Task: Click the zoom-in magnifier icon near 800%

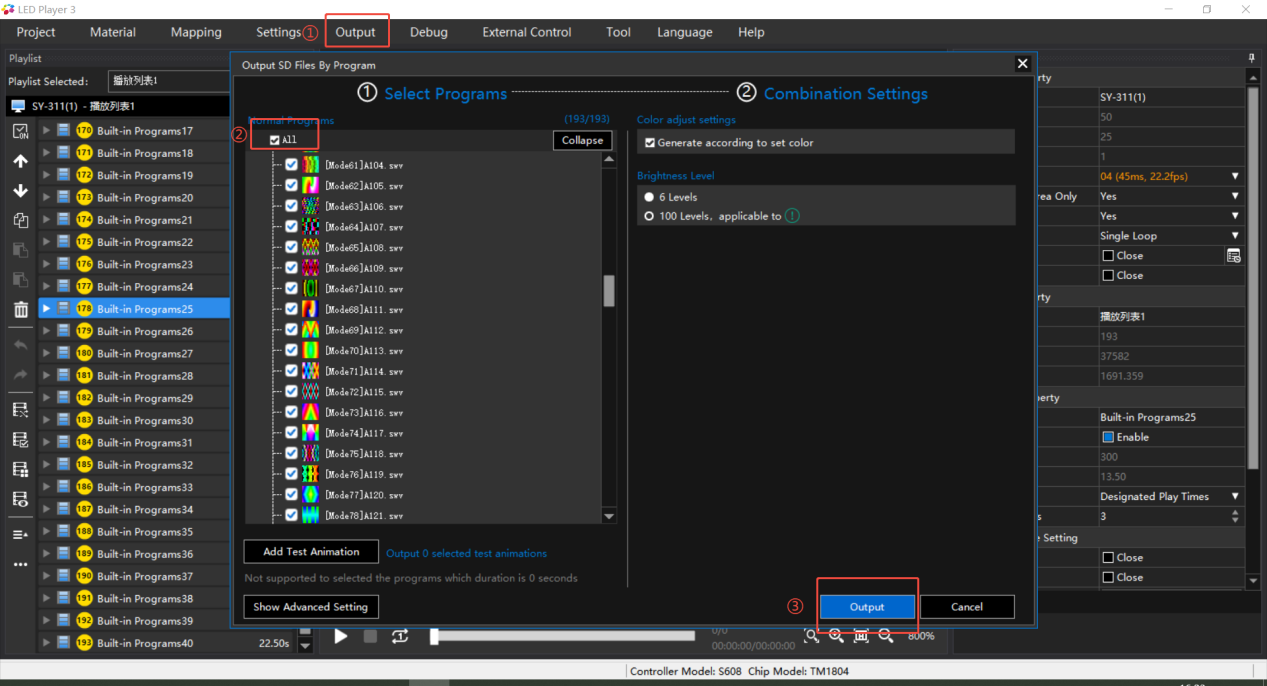Action: pos(836,636)
